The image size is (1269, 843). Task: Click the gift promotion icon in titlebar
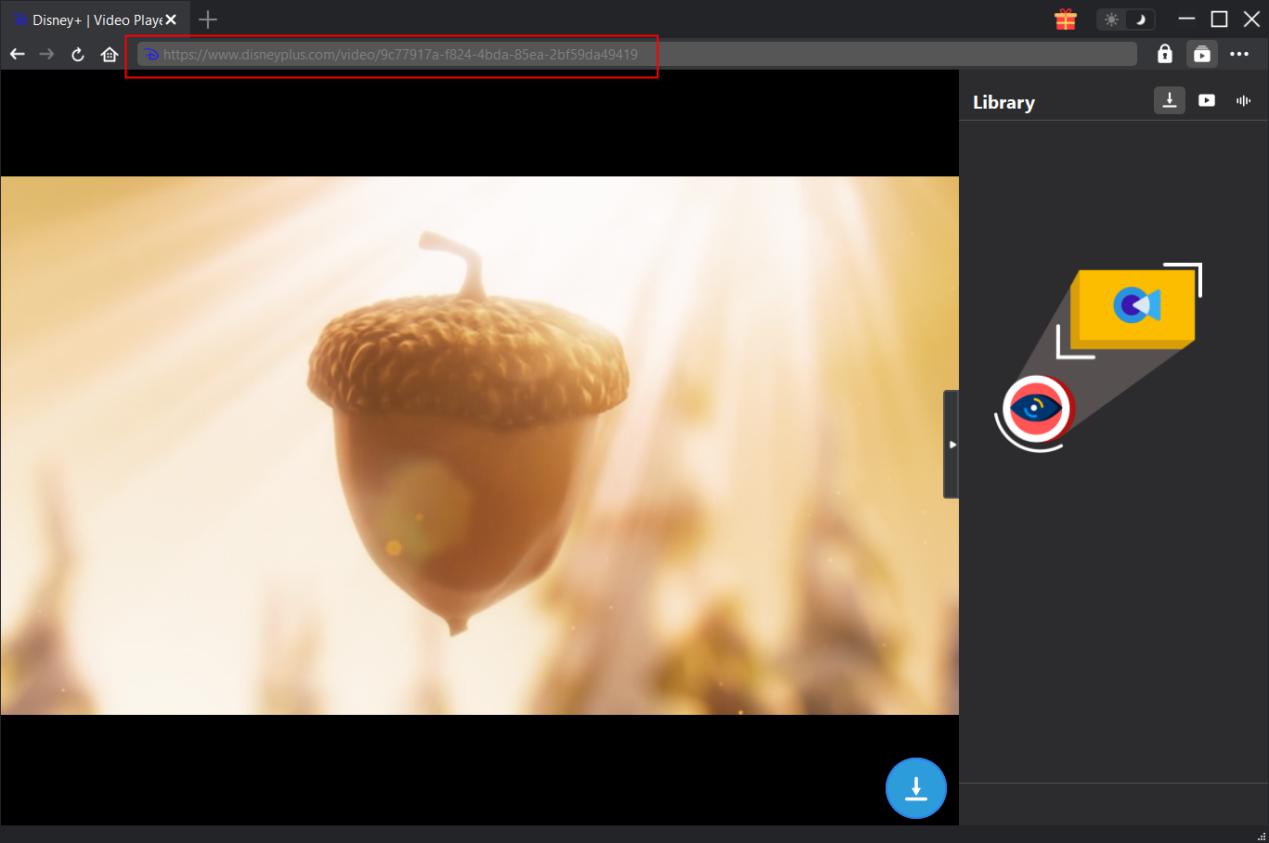1065,18
